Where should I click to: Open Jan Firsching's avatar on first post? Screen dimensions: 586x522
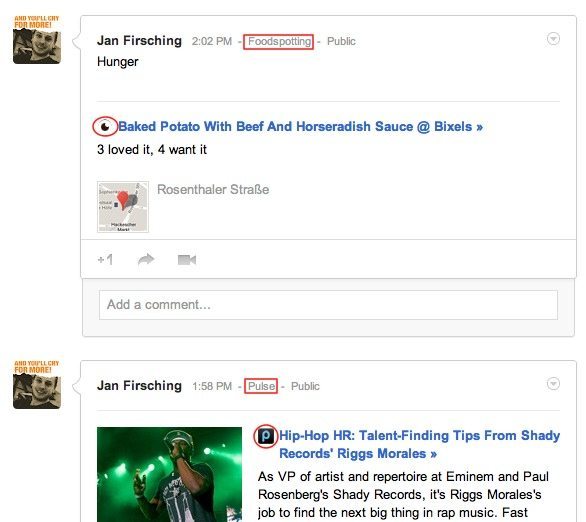(37, 40)
